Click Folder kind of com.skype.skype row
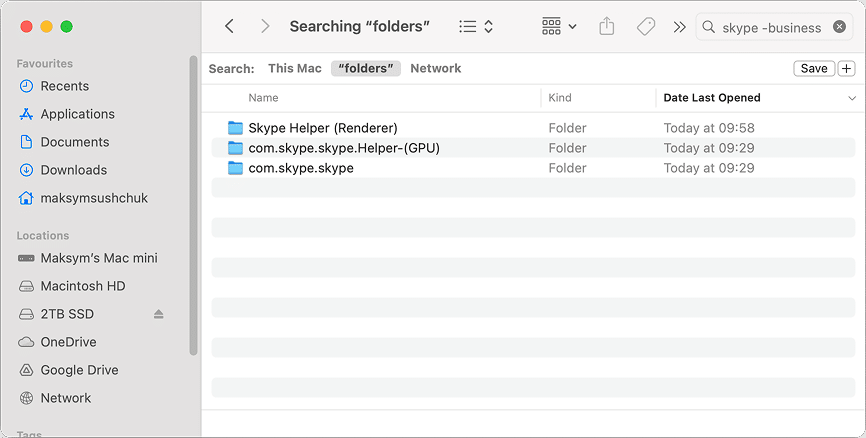 pos(567,168)
